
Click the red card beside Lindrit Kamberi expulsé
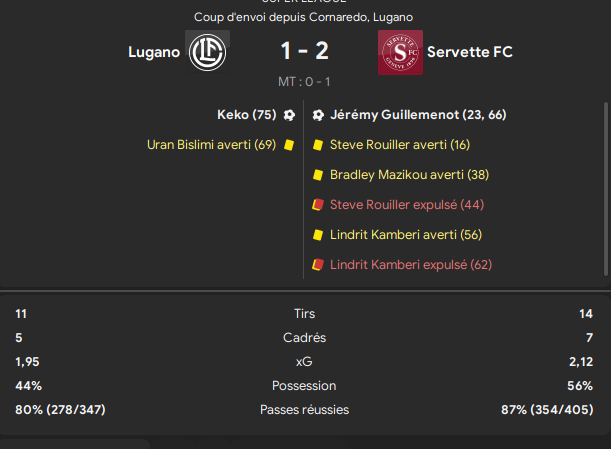coord(318,265)
